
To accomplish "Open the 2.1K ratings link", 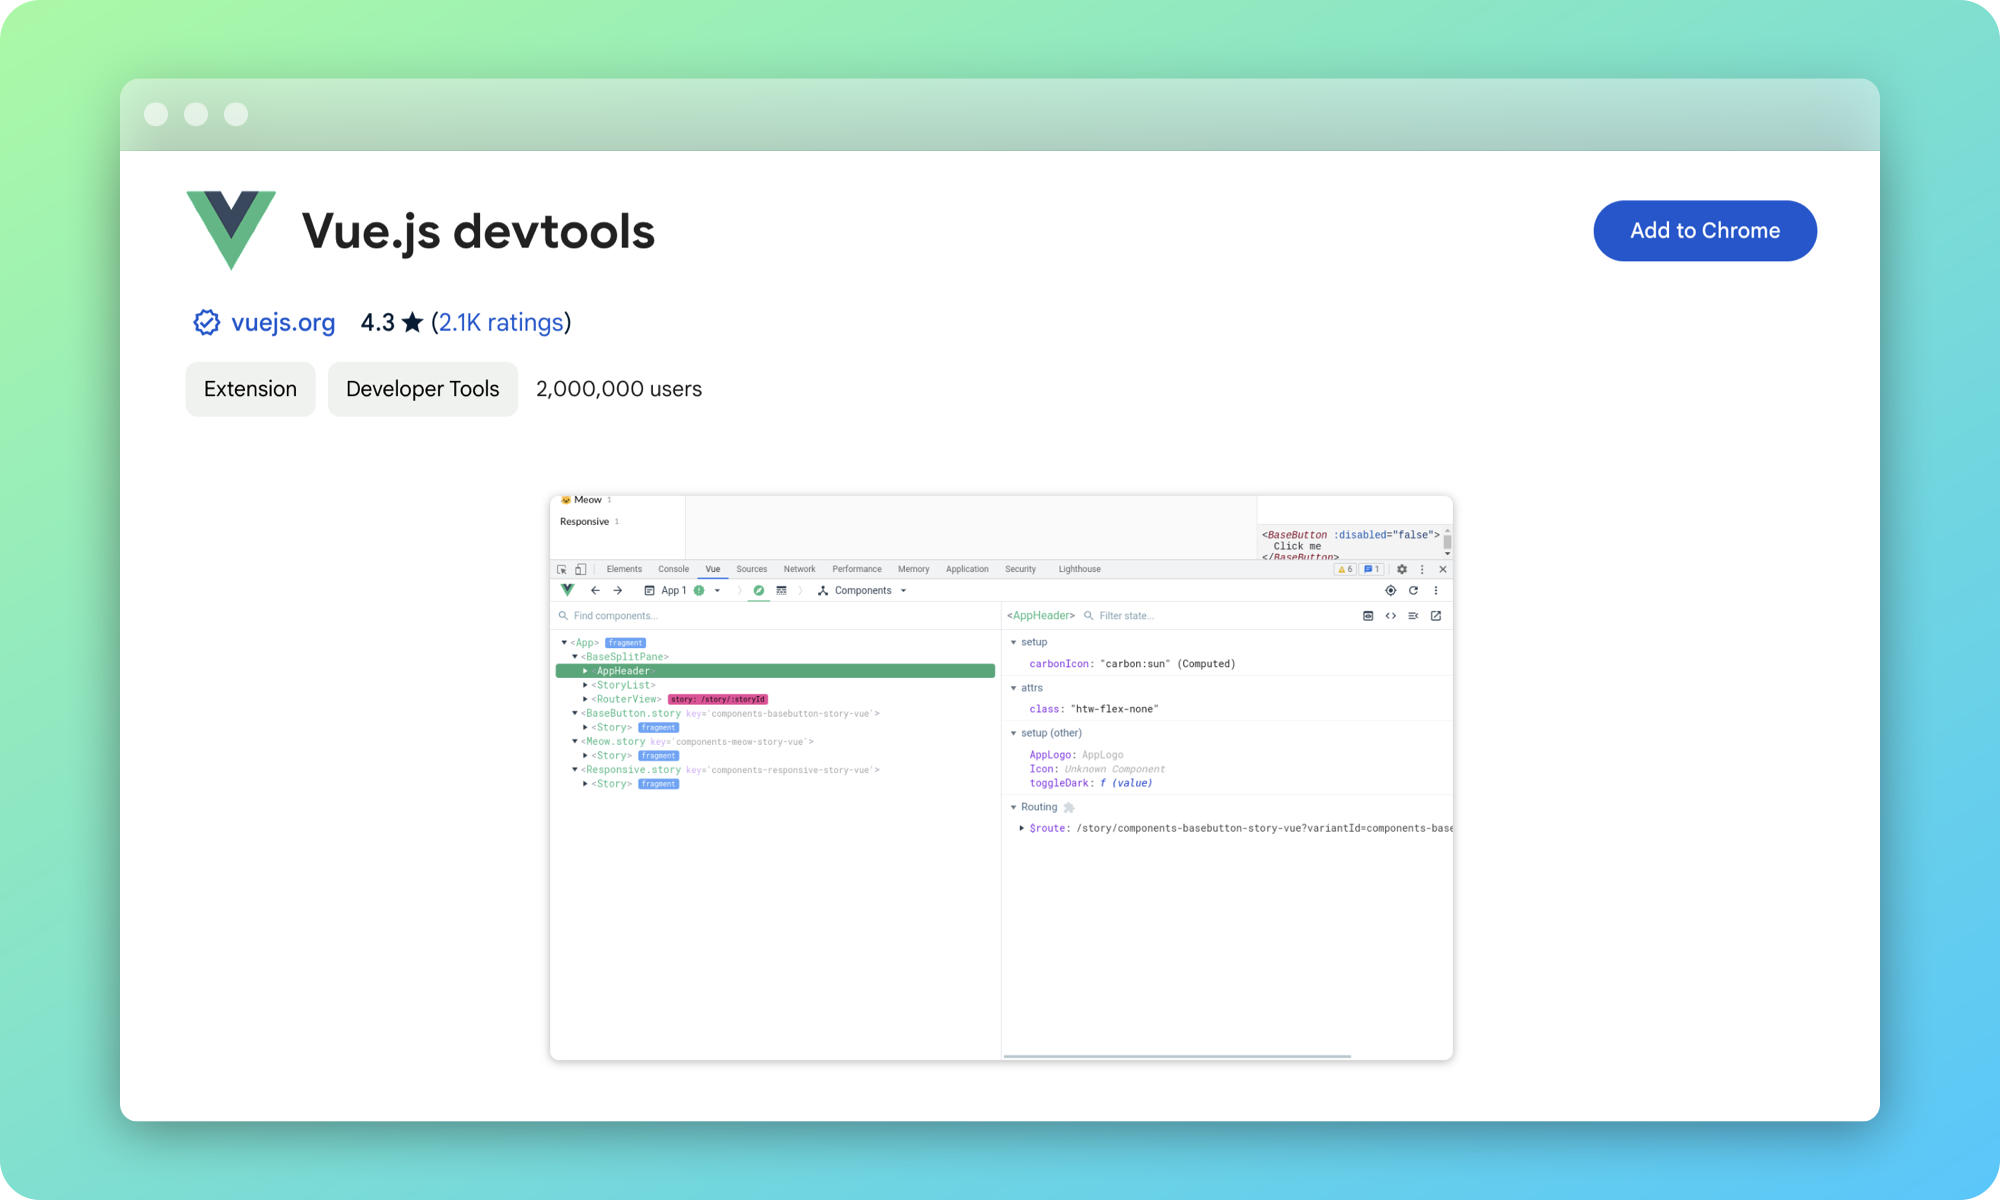I will (501, 322).
